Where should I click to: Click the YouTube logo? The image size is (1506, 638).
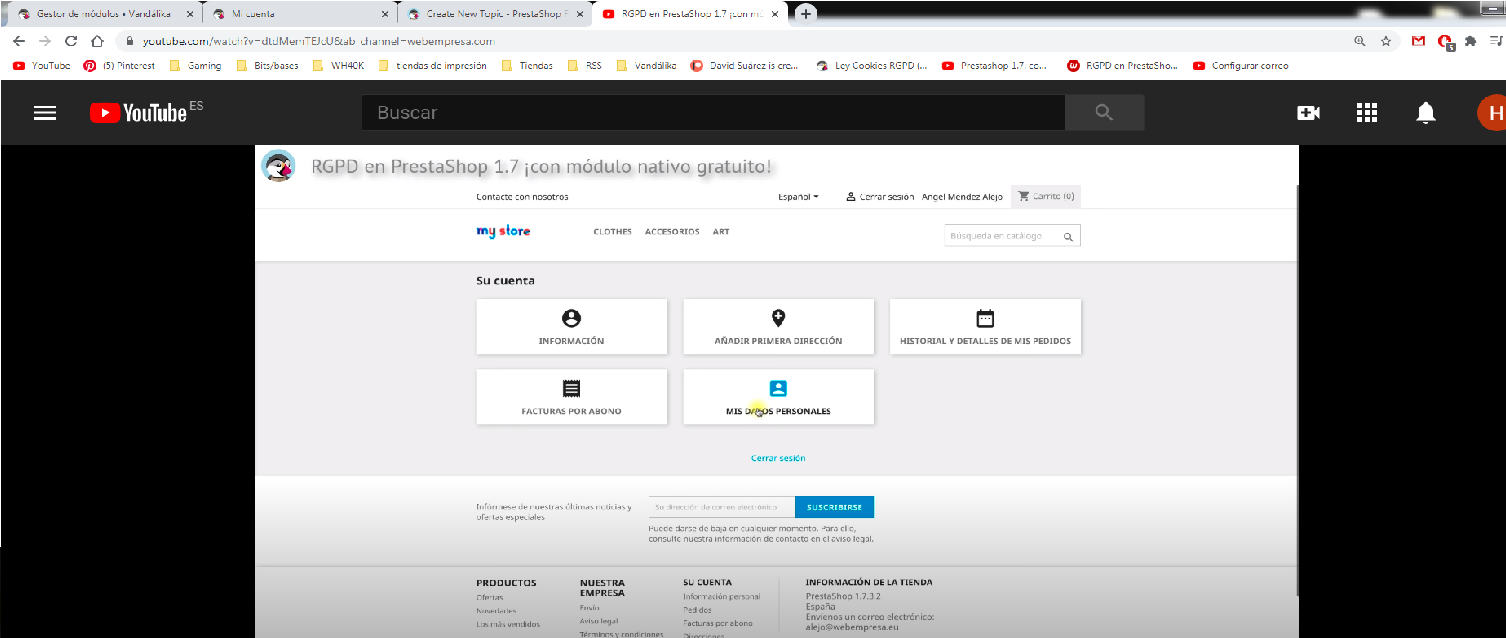point(139,113)
